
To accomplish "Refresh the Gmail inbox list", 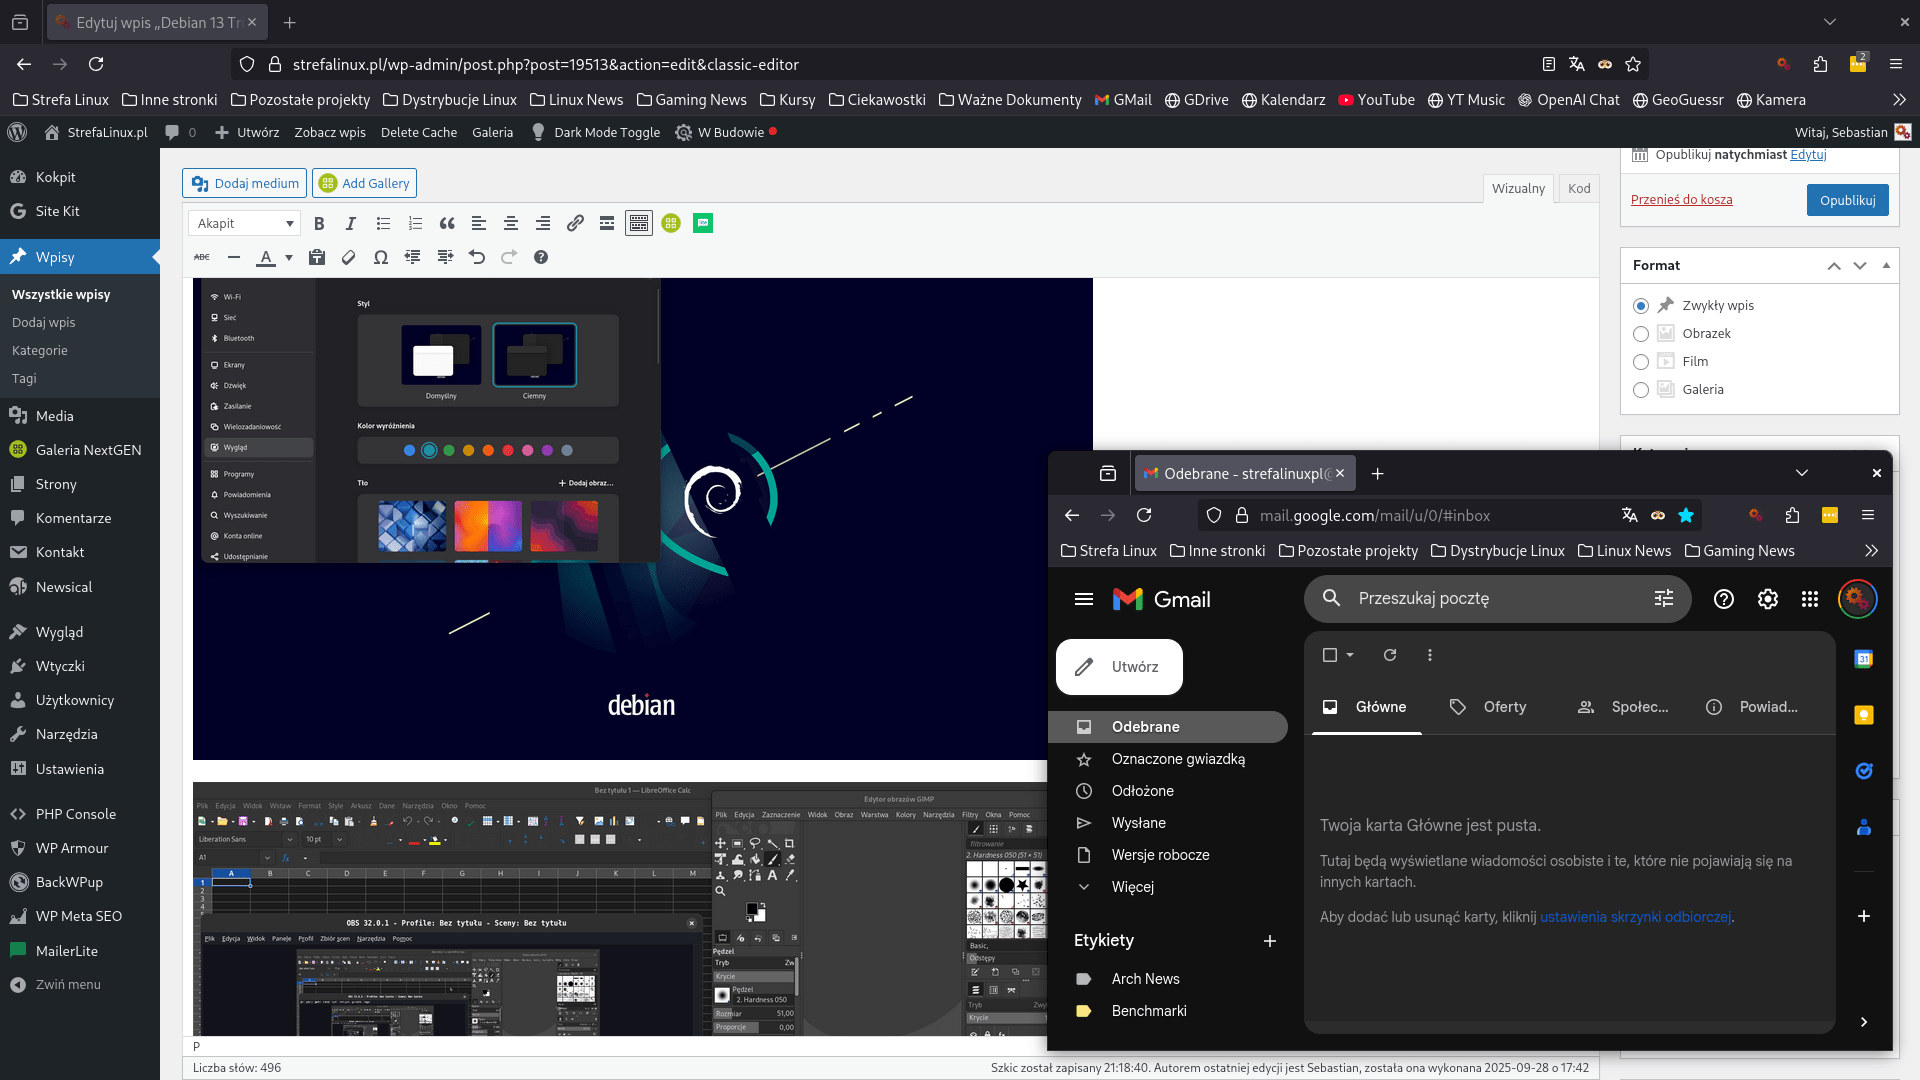I will pos(1390,655).
